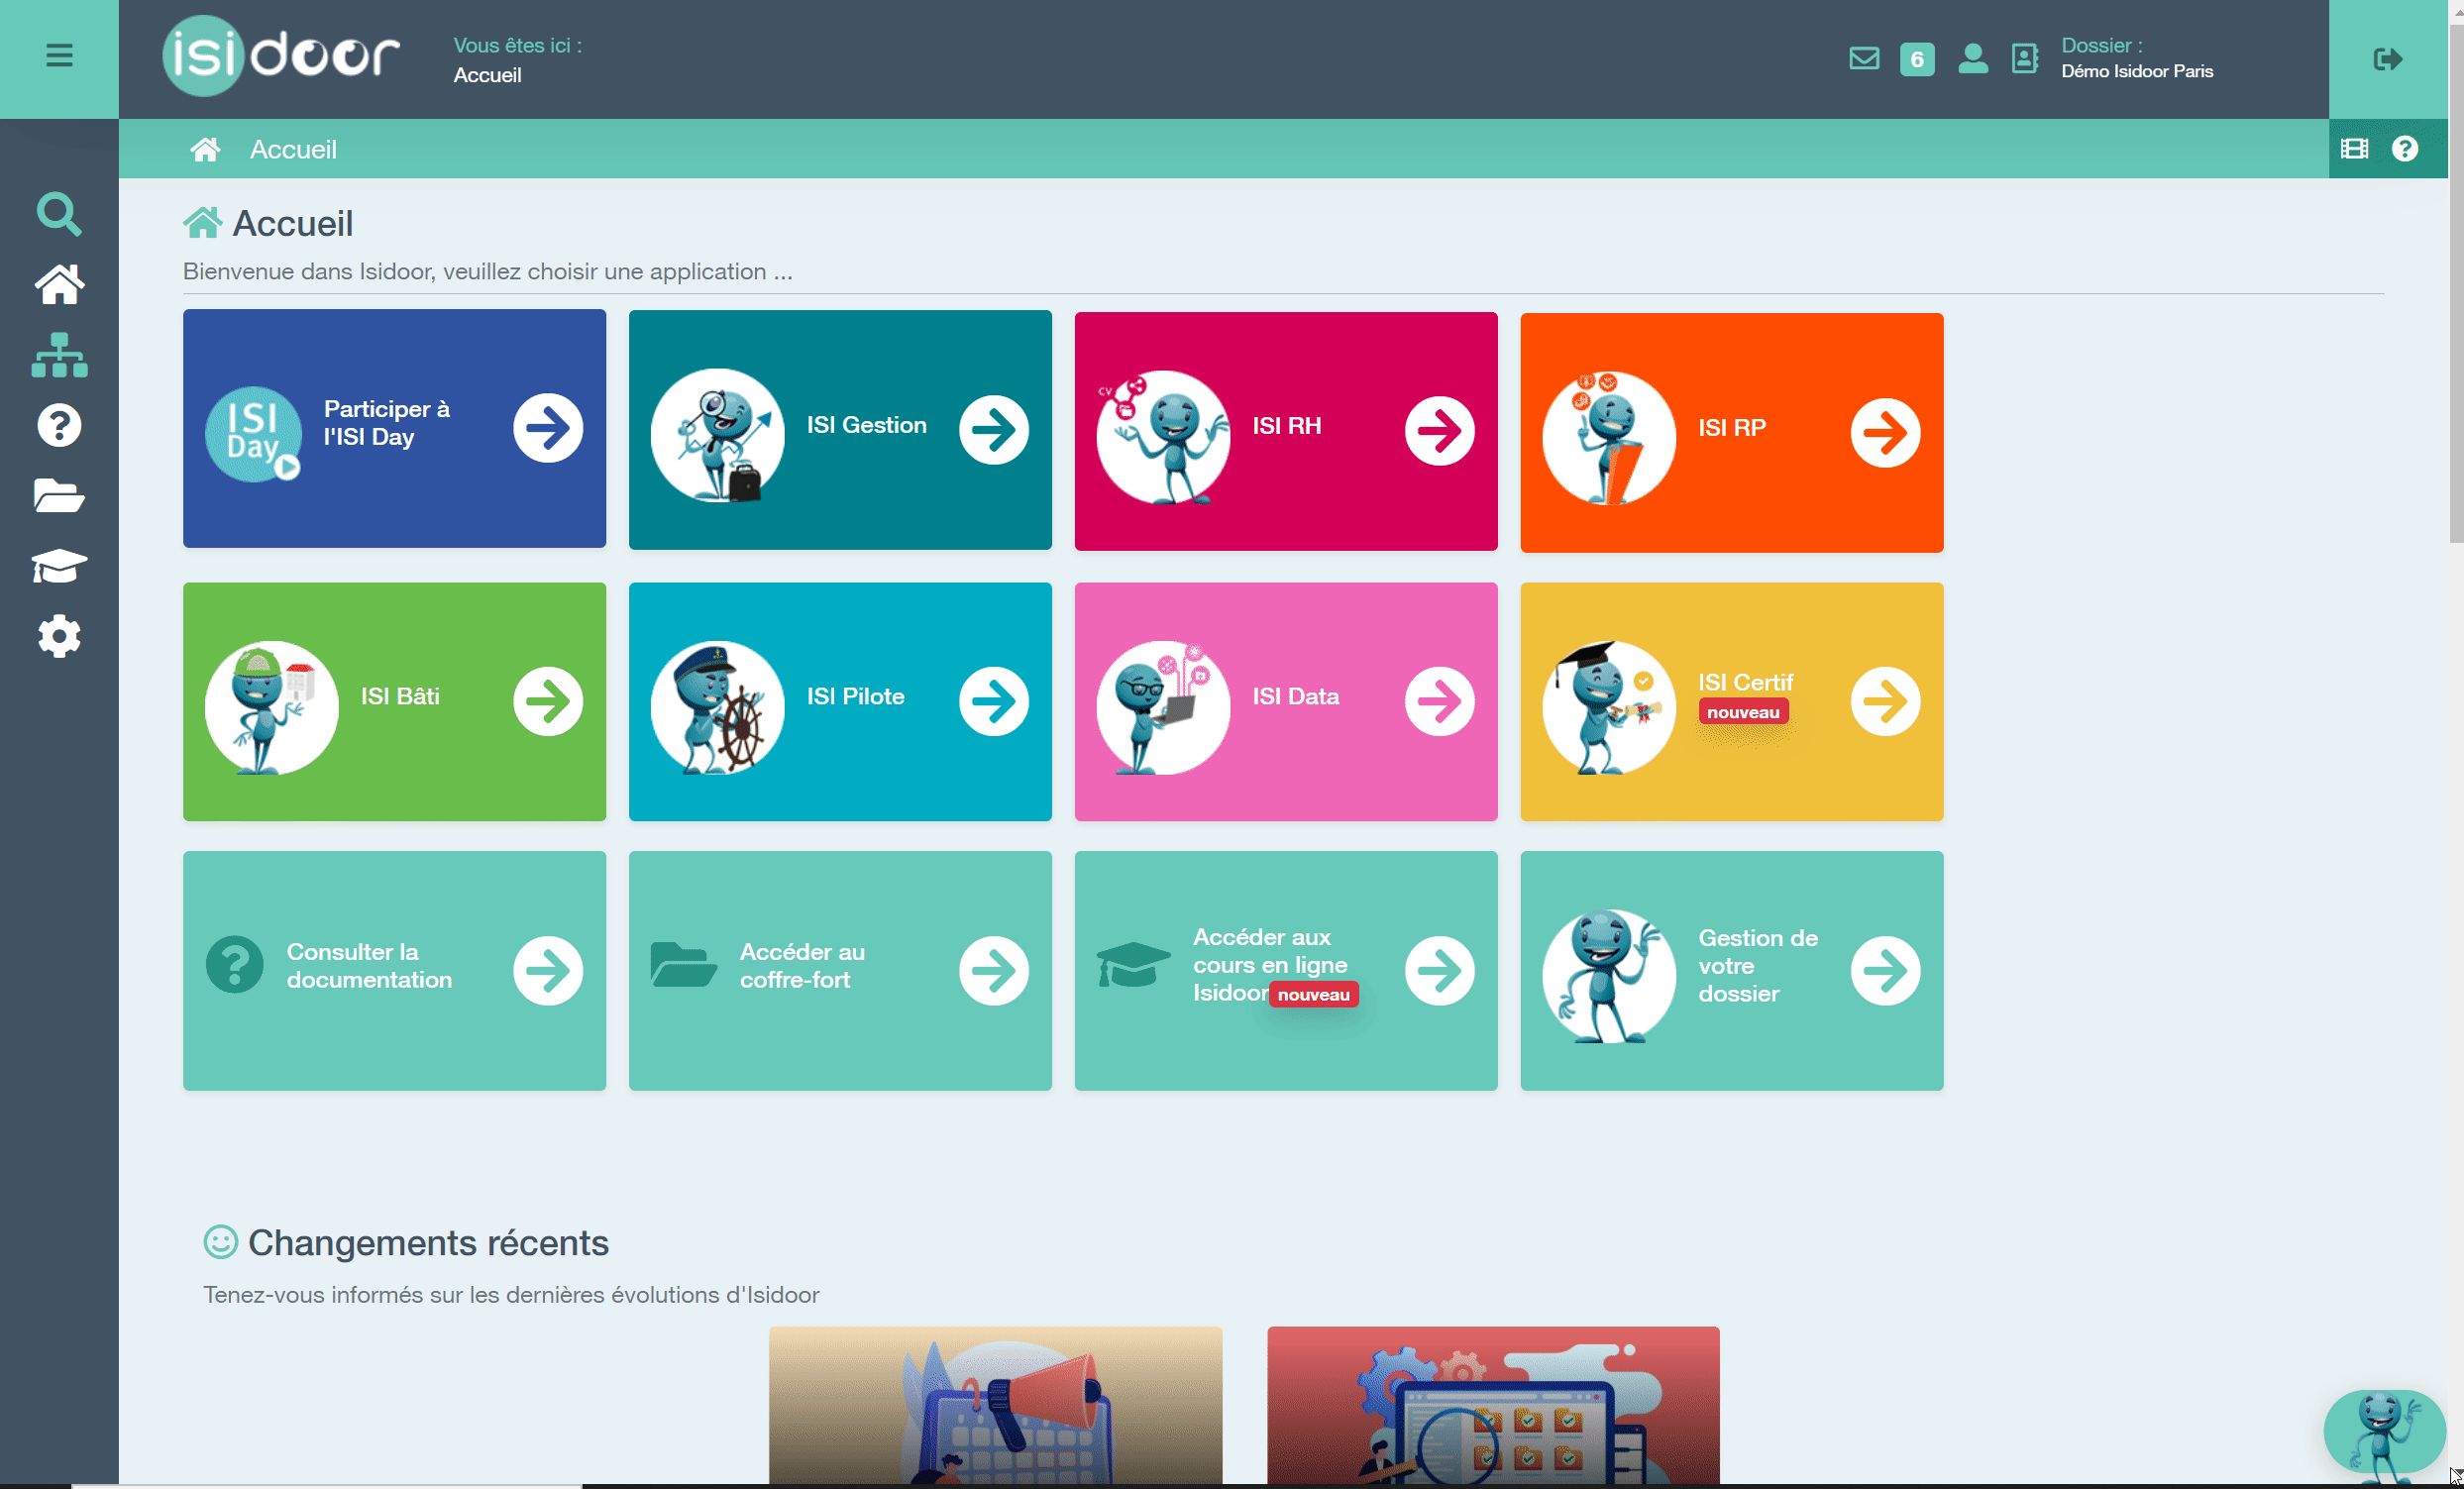This screenshot has width=2464, height=1489.
Task: Click the arrow on Gestion de votre dossier tile
Action: click(x=1886, y=971)
